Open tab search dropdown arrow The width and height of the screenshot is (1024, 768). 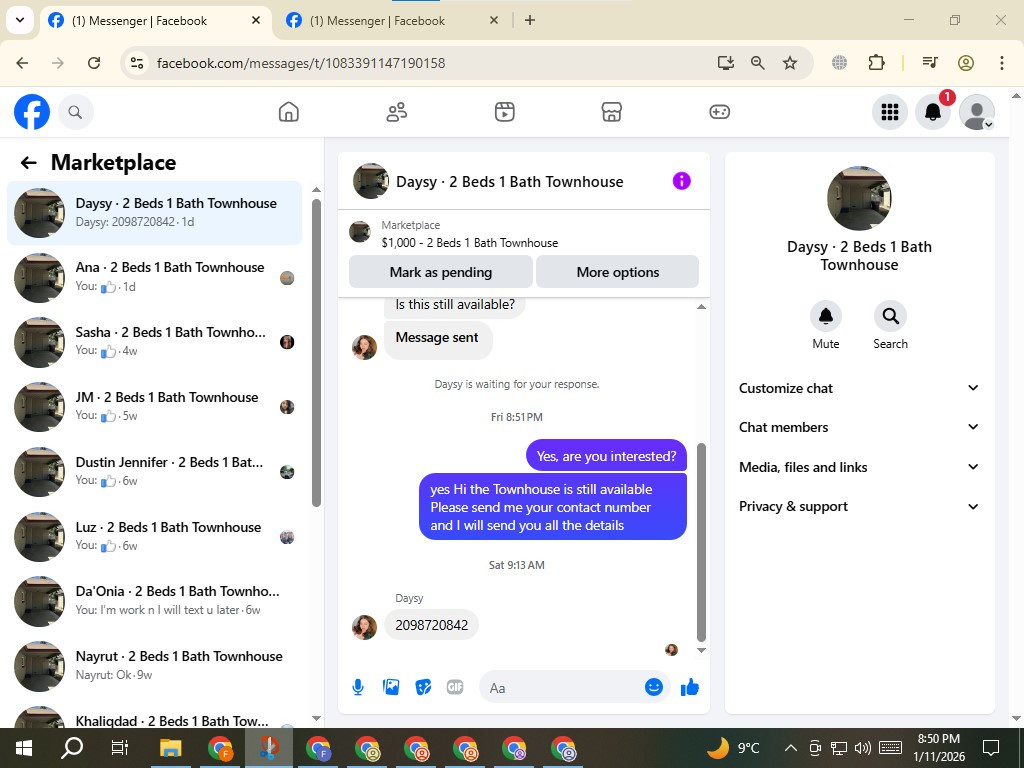click(x=20, y=20)
